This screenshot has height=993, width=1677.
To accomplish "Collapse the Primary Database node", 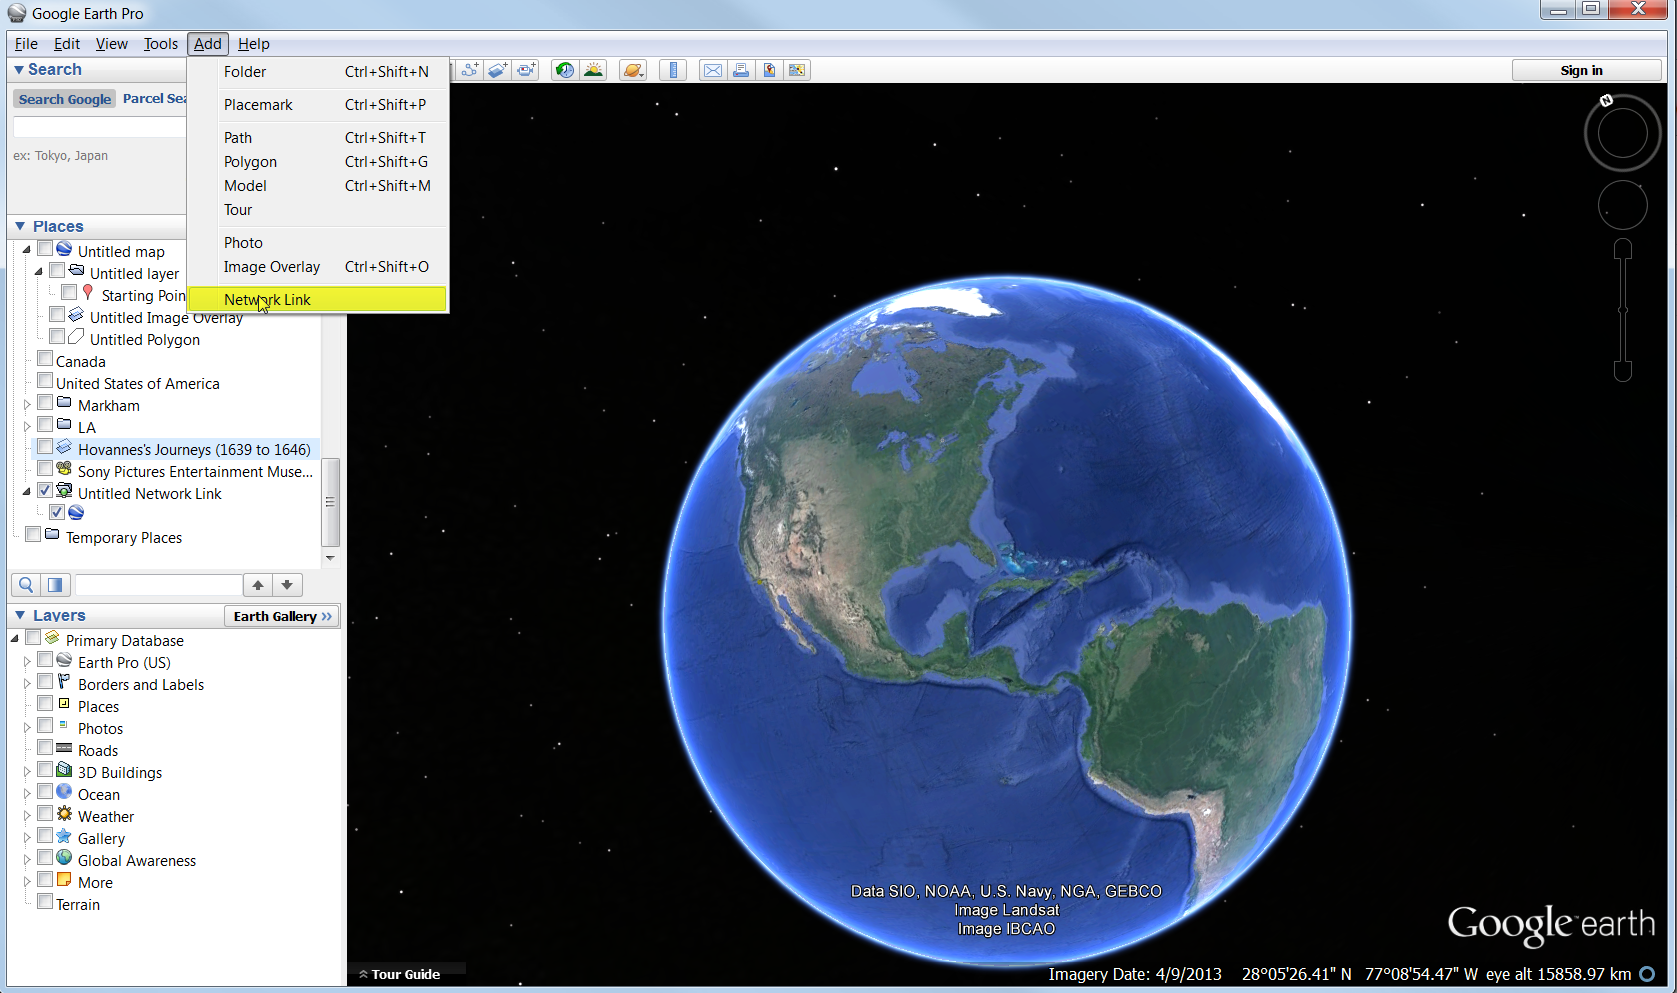I will pyautogui.click(x=15, y=639).
